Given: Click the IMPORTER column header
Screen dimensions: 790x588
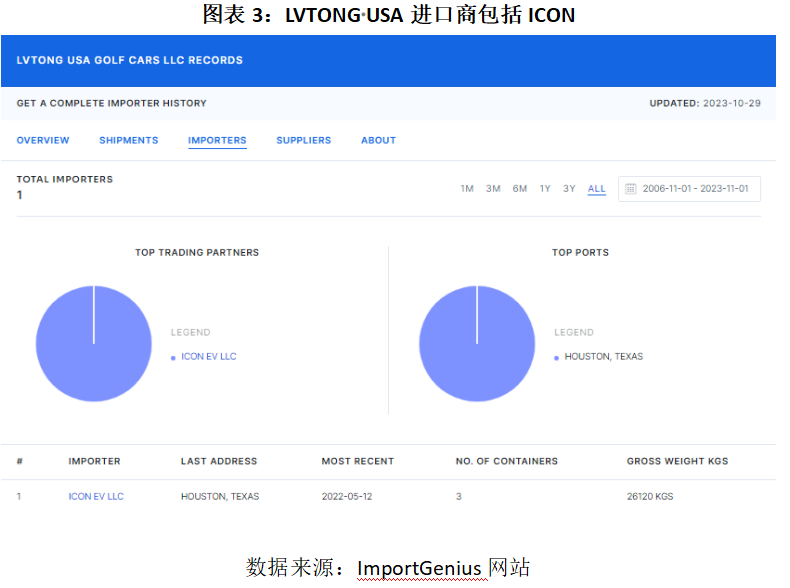Looking at the screenshot, I should tap(94, 461).
